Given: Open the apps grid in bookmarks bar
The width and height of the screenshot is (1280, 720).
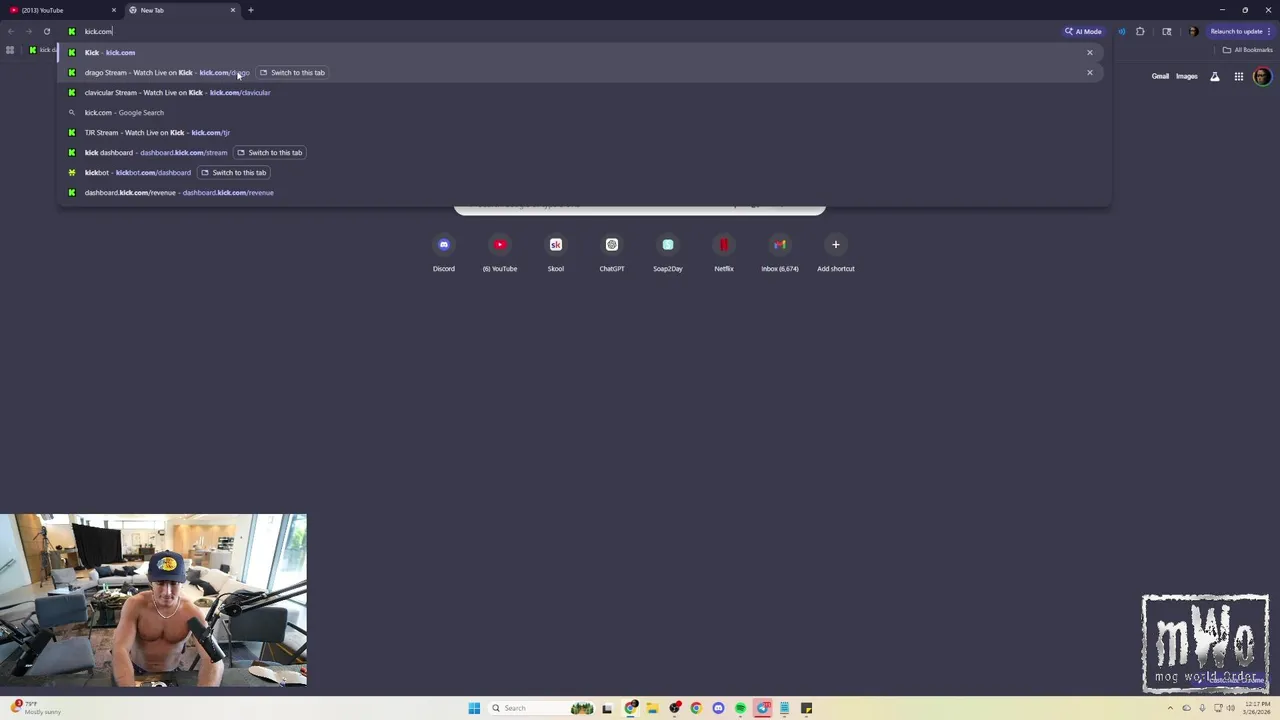Looking at the screenshot, I should click(10, 50).
